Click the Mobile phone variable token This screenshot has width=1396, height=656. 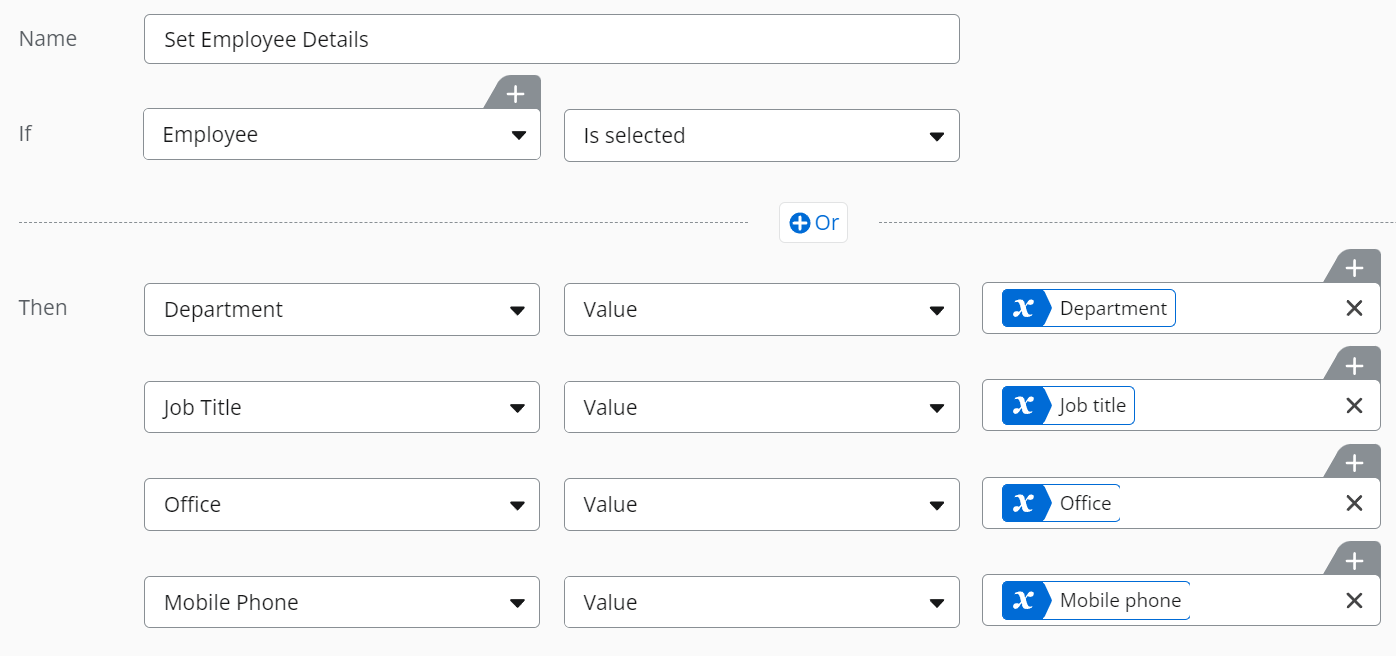(x=1096, y=600)
